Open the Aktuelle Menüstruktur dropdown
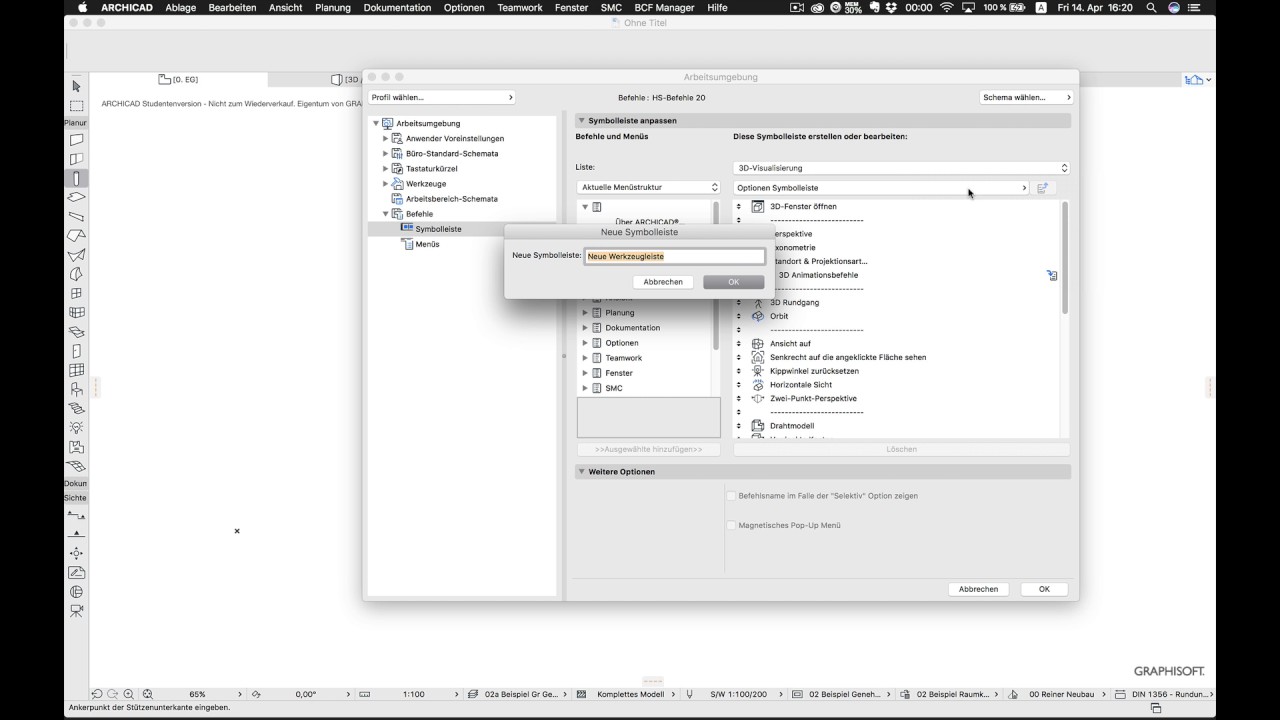The image size is (1280, 720). 648,187
